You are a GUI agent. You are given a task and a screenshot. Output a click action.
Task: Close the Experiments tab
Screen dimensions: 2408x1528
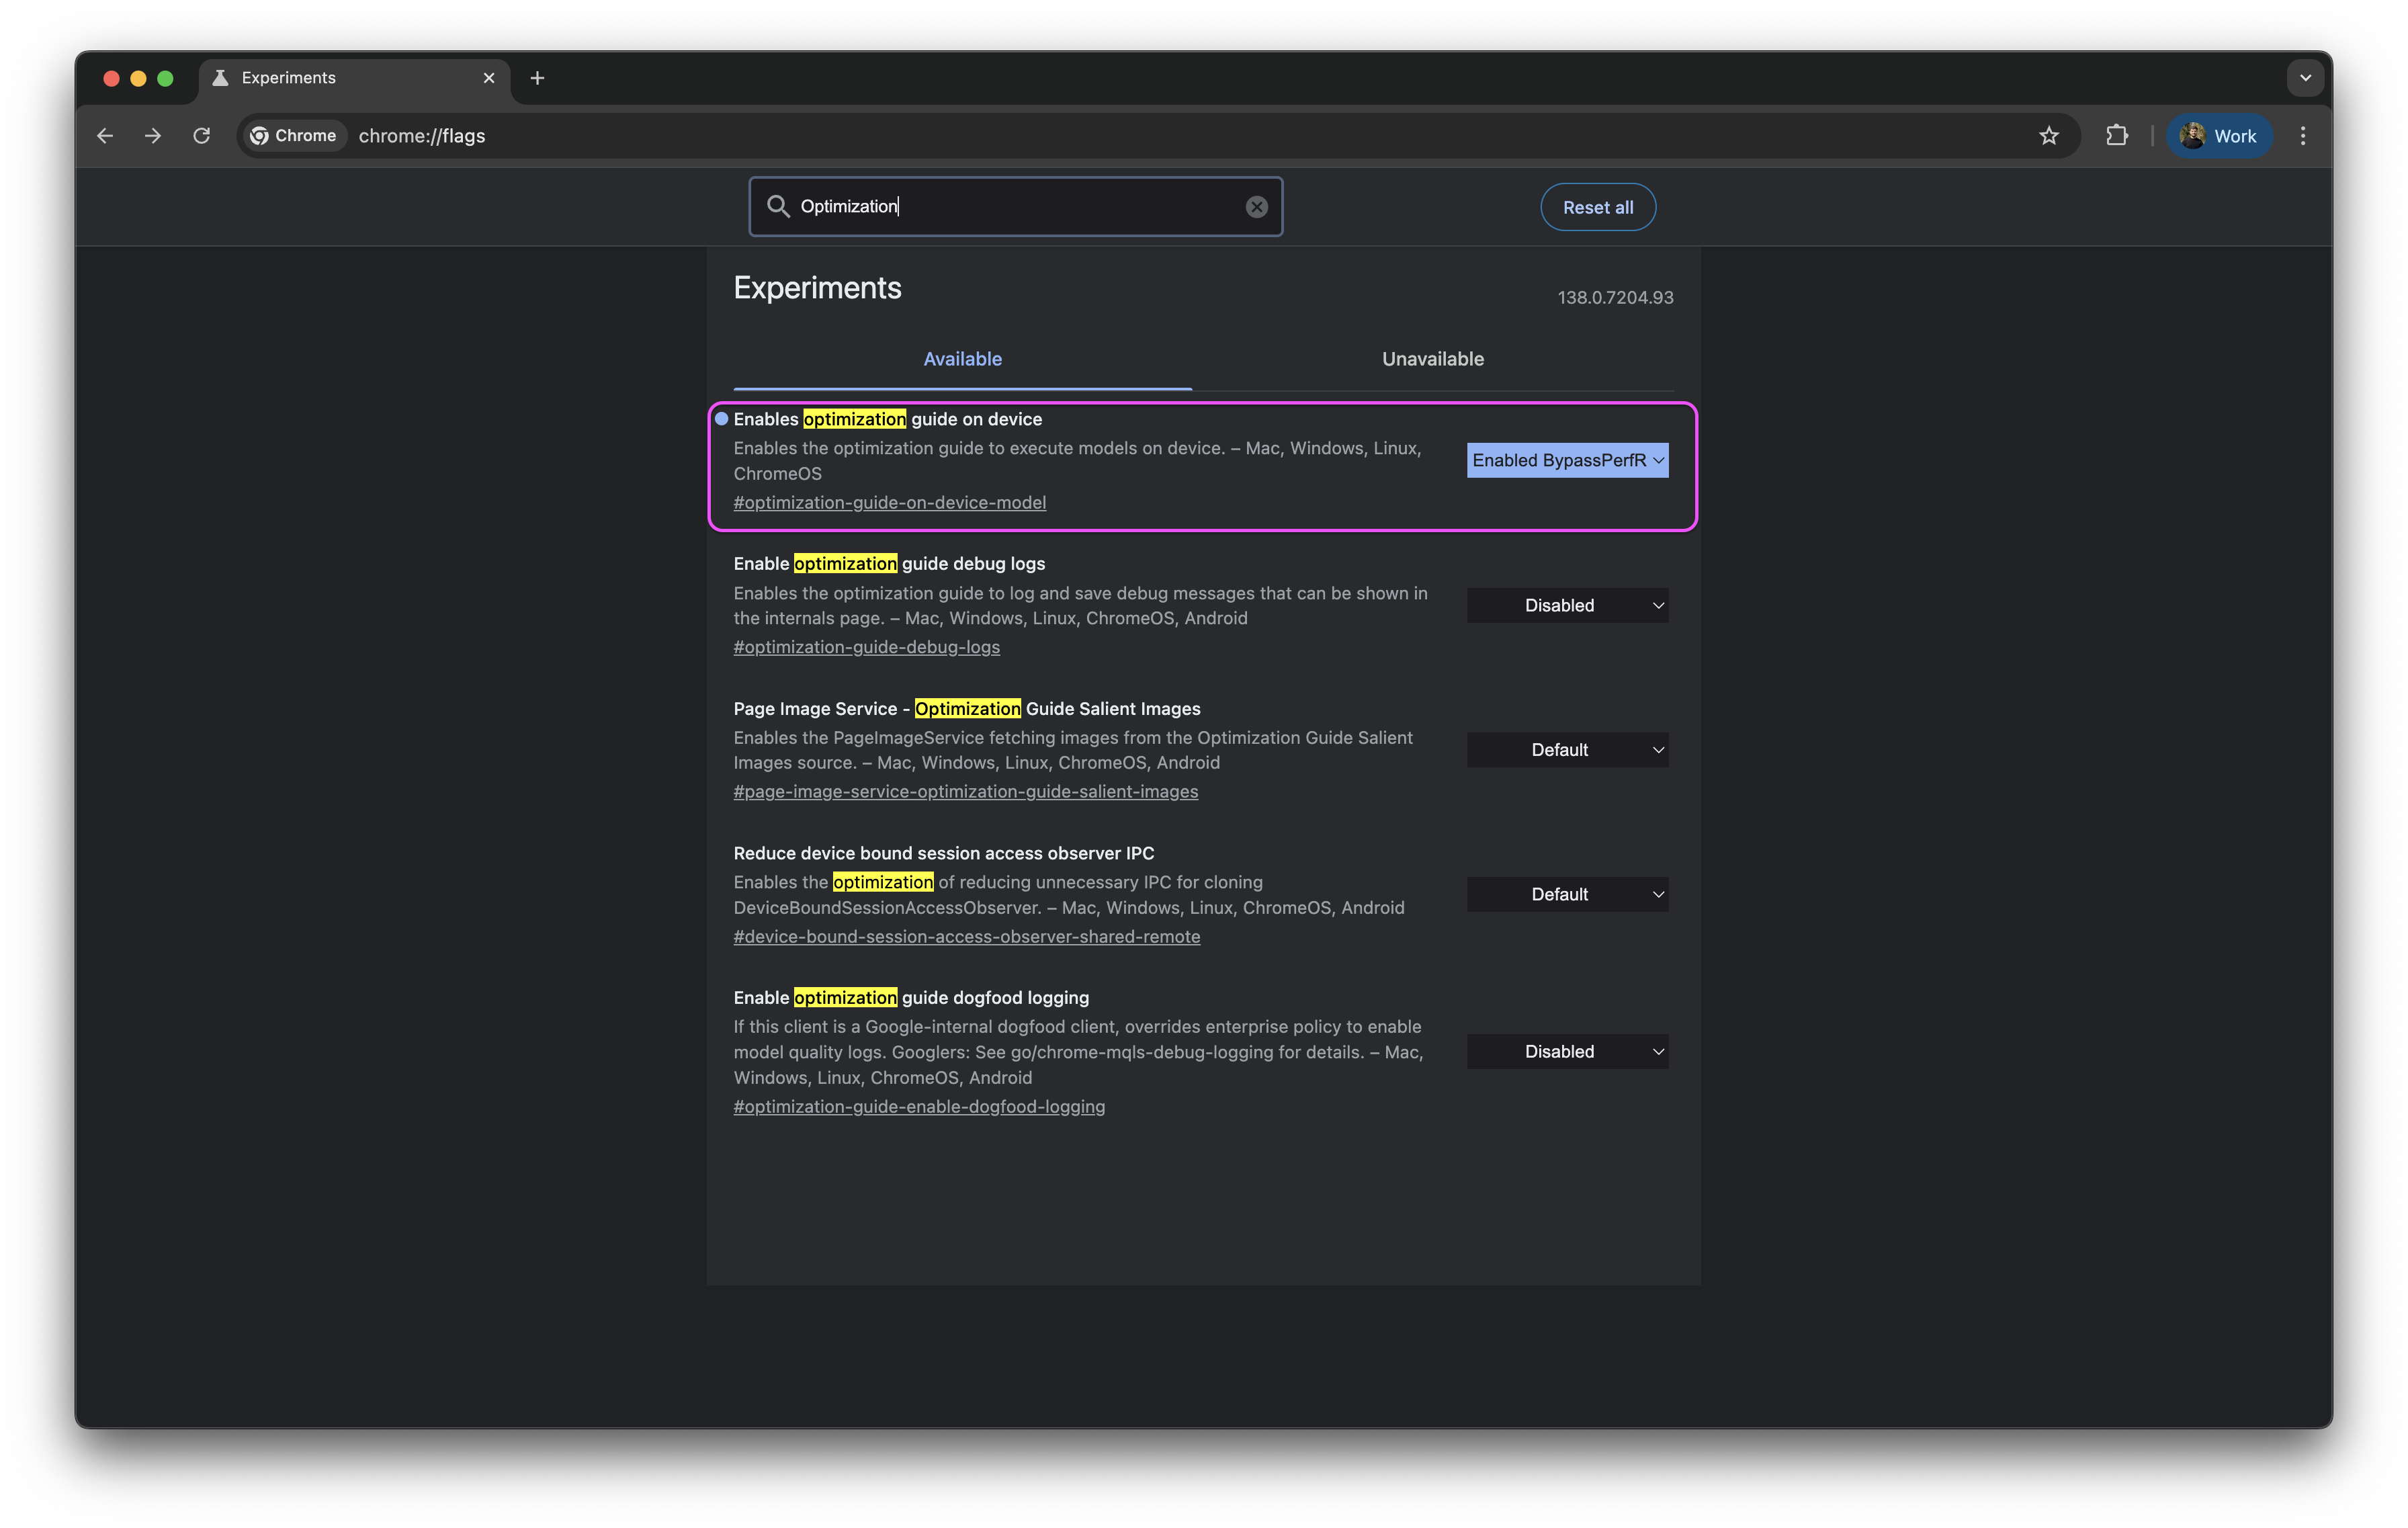tap(489, 78)
